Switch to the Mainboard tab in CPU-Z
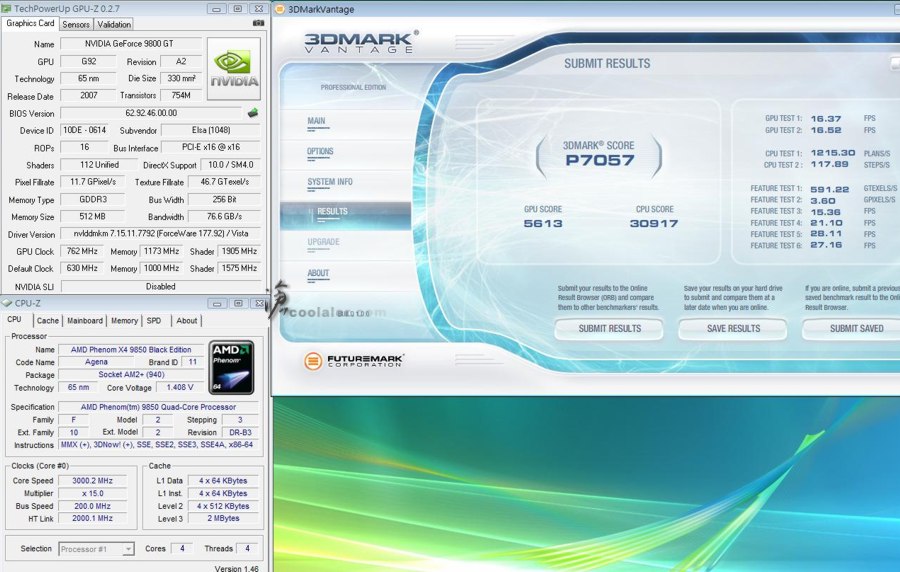The image size is (900, 572). tap(85, 321)
